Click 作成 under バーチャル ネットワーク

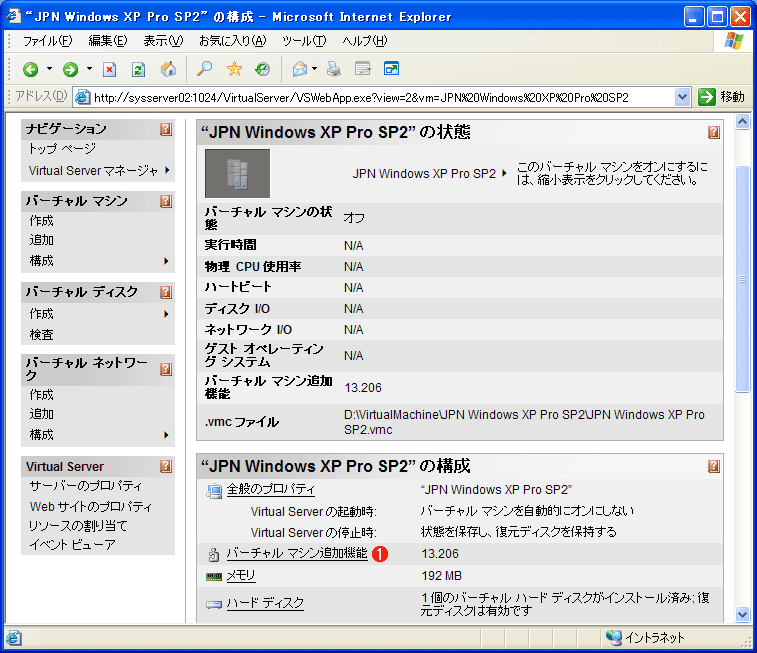42,395
